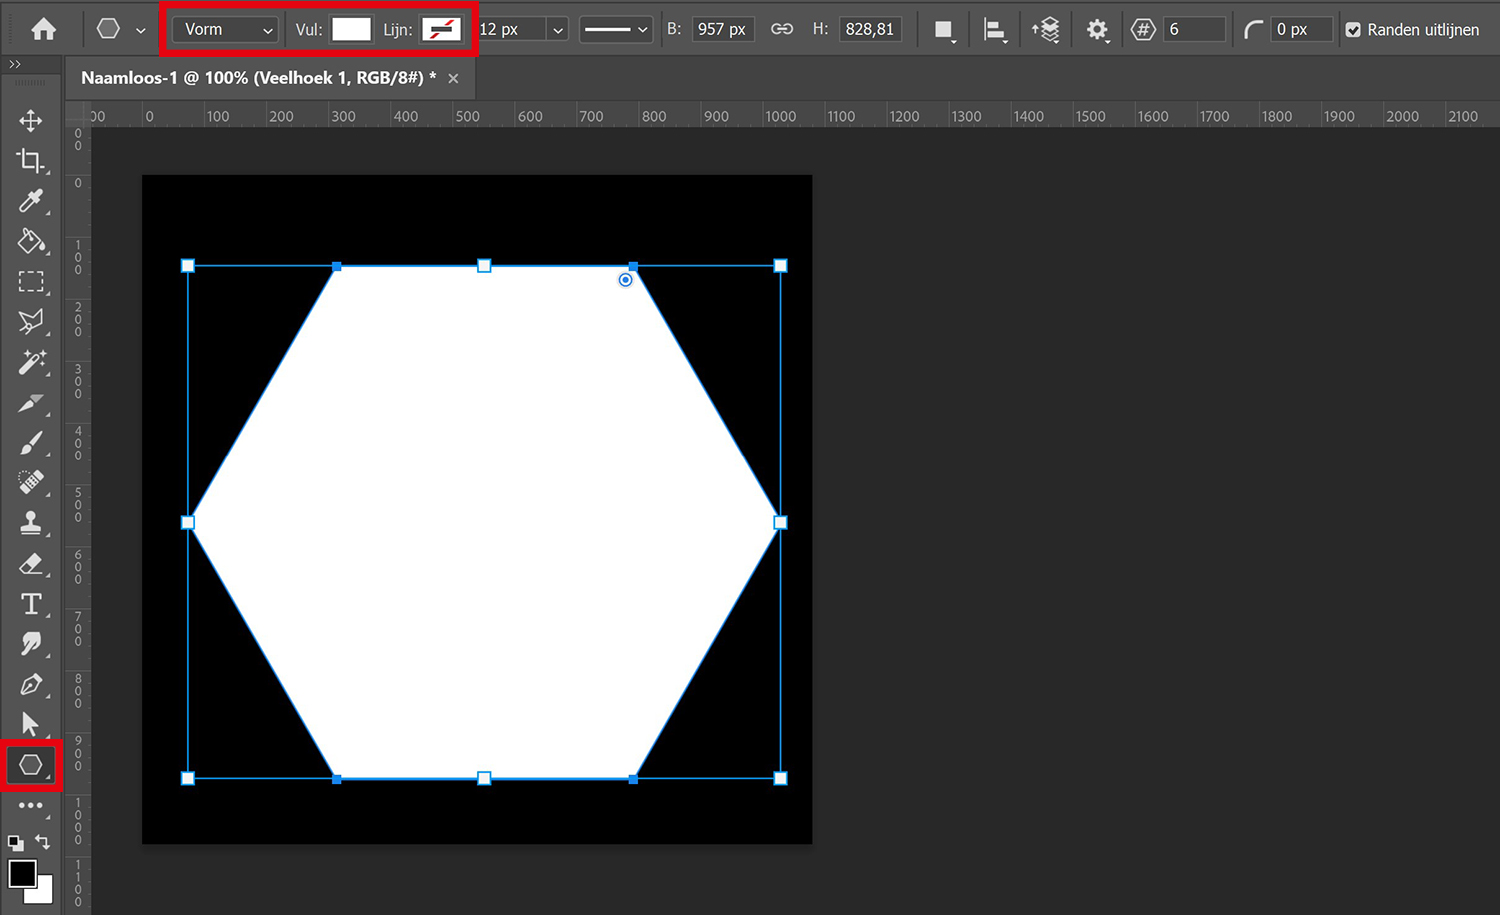The height and width of the screenshot is (915, 1500).
Task: Toggle the link width and height icon
Action: [x=782, y=29]
